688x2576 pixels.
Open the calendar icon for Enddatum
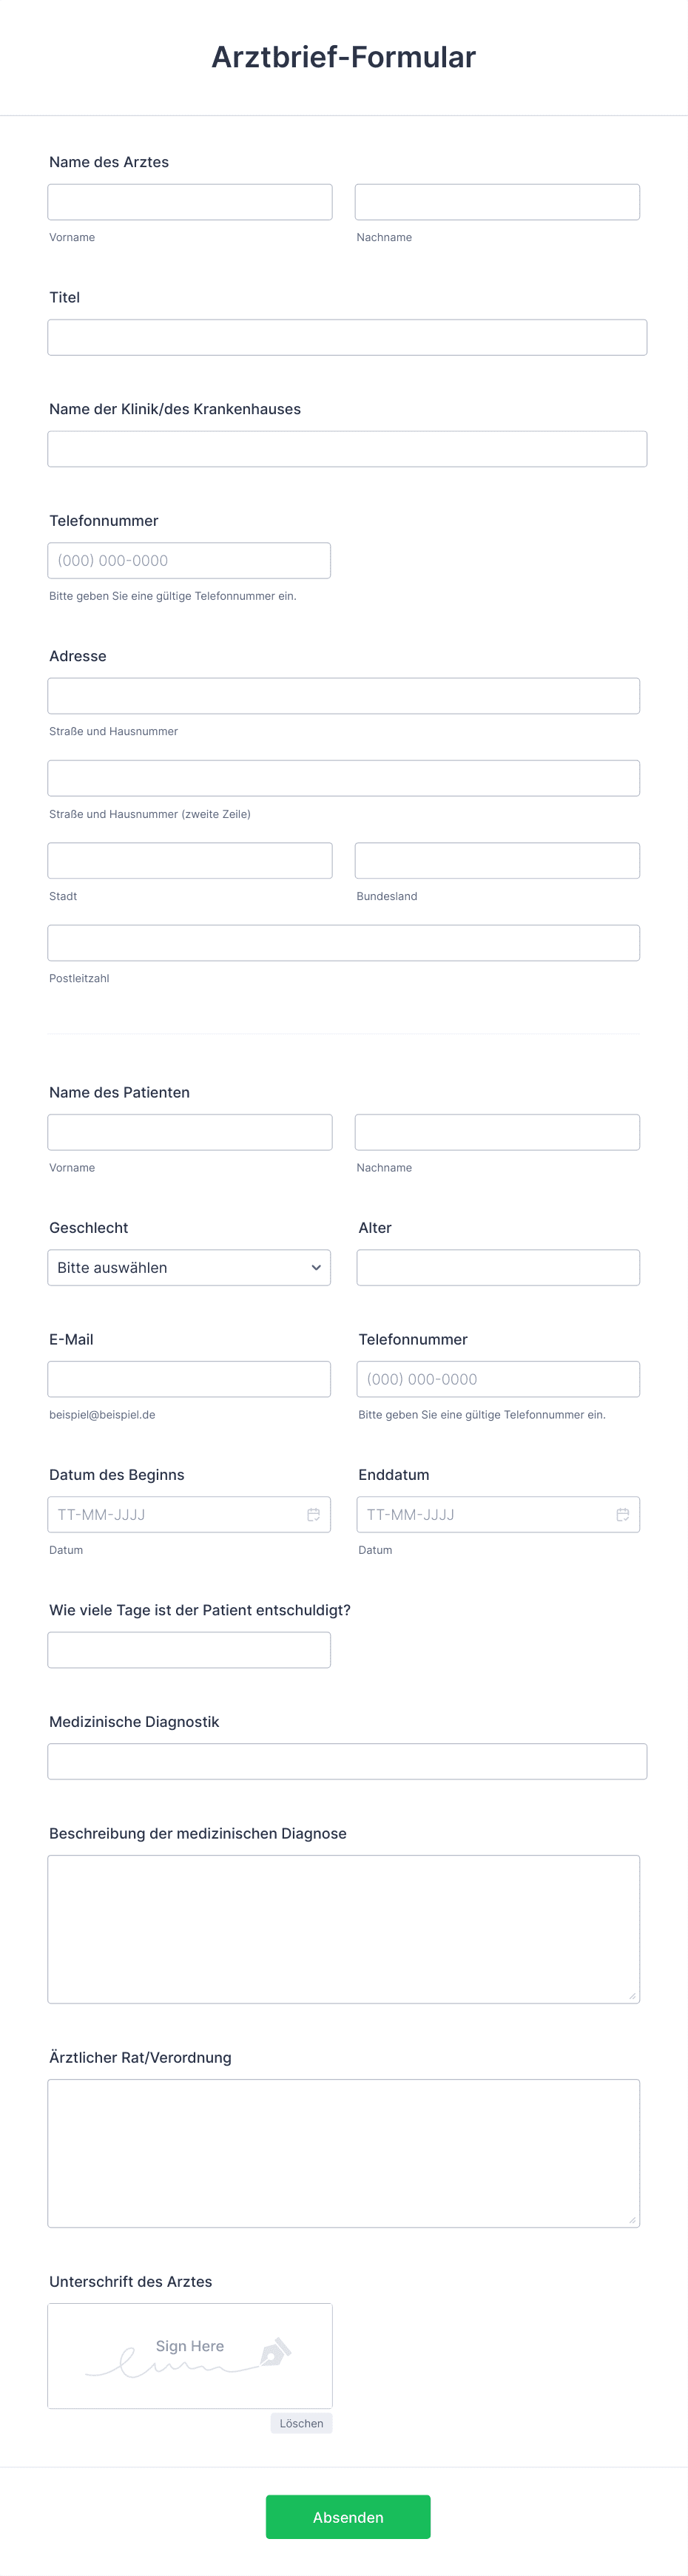623,1514
